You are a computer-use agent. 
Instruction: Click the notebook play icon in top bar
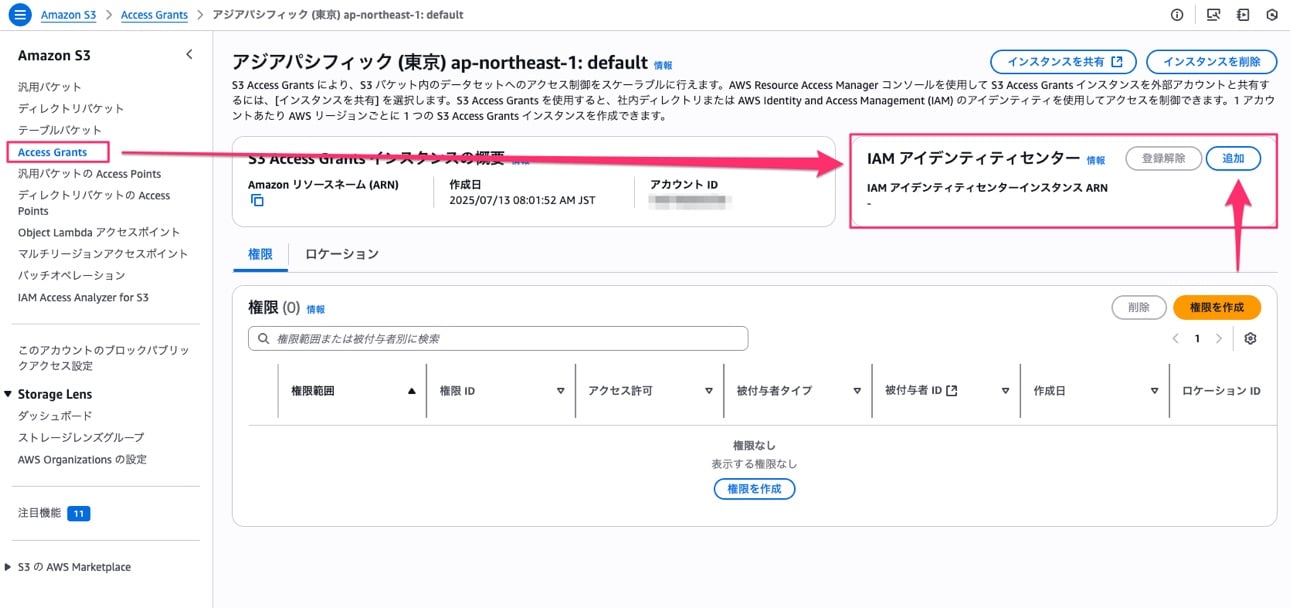tap(1243, 15)
